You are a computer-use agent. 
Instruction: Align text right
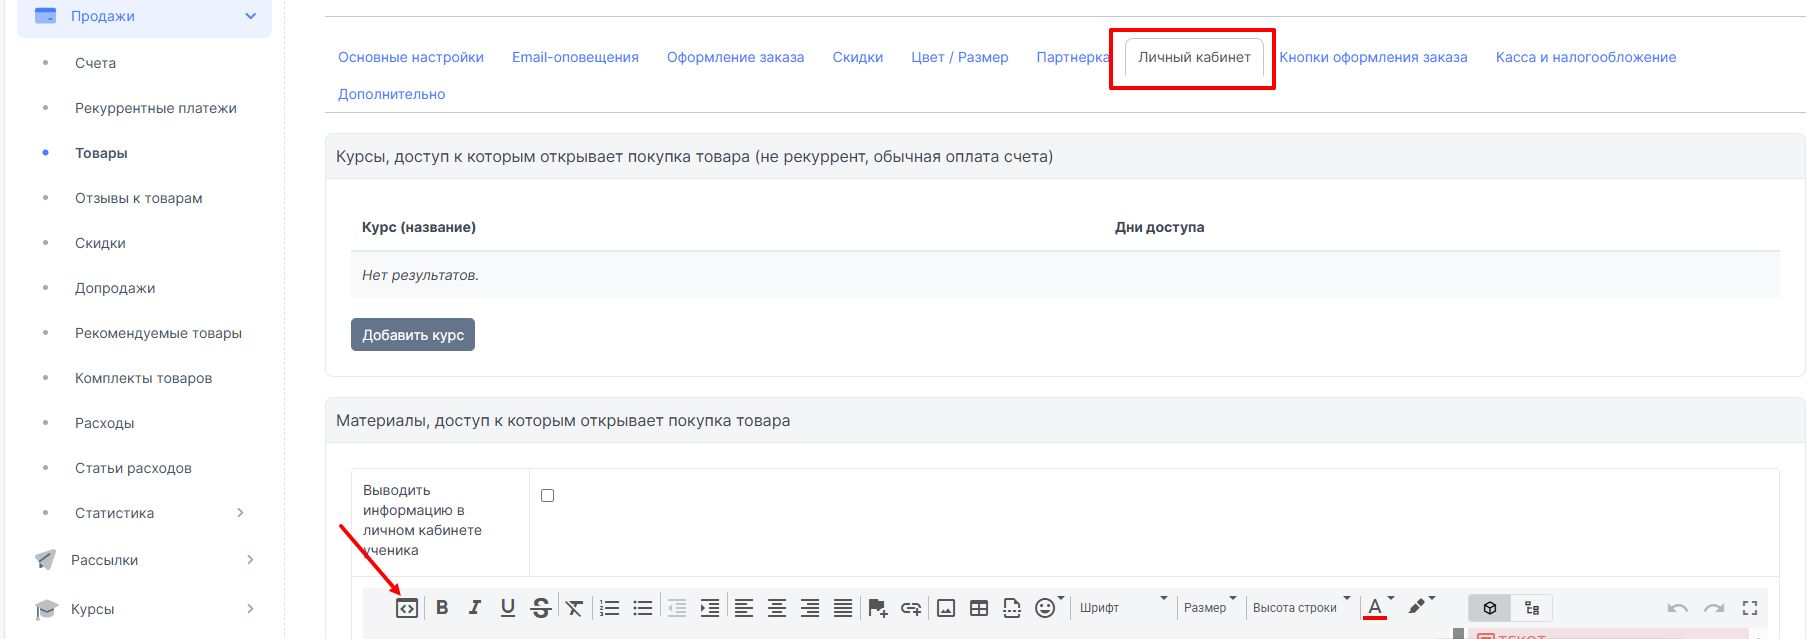(810, 607)
